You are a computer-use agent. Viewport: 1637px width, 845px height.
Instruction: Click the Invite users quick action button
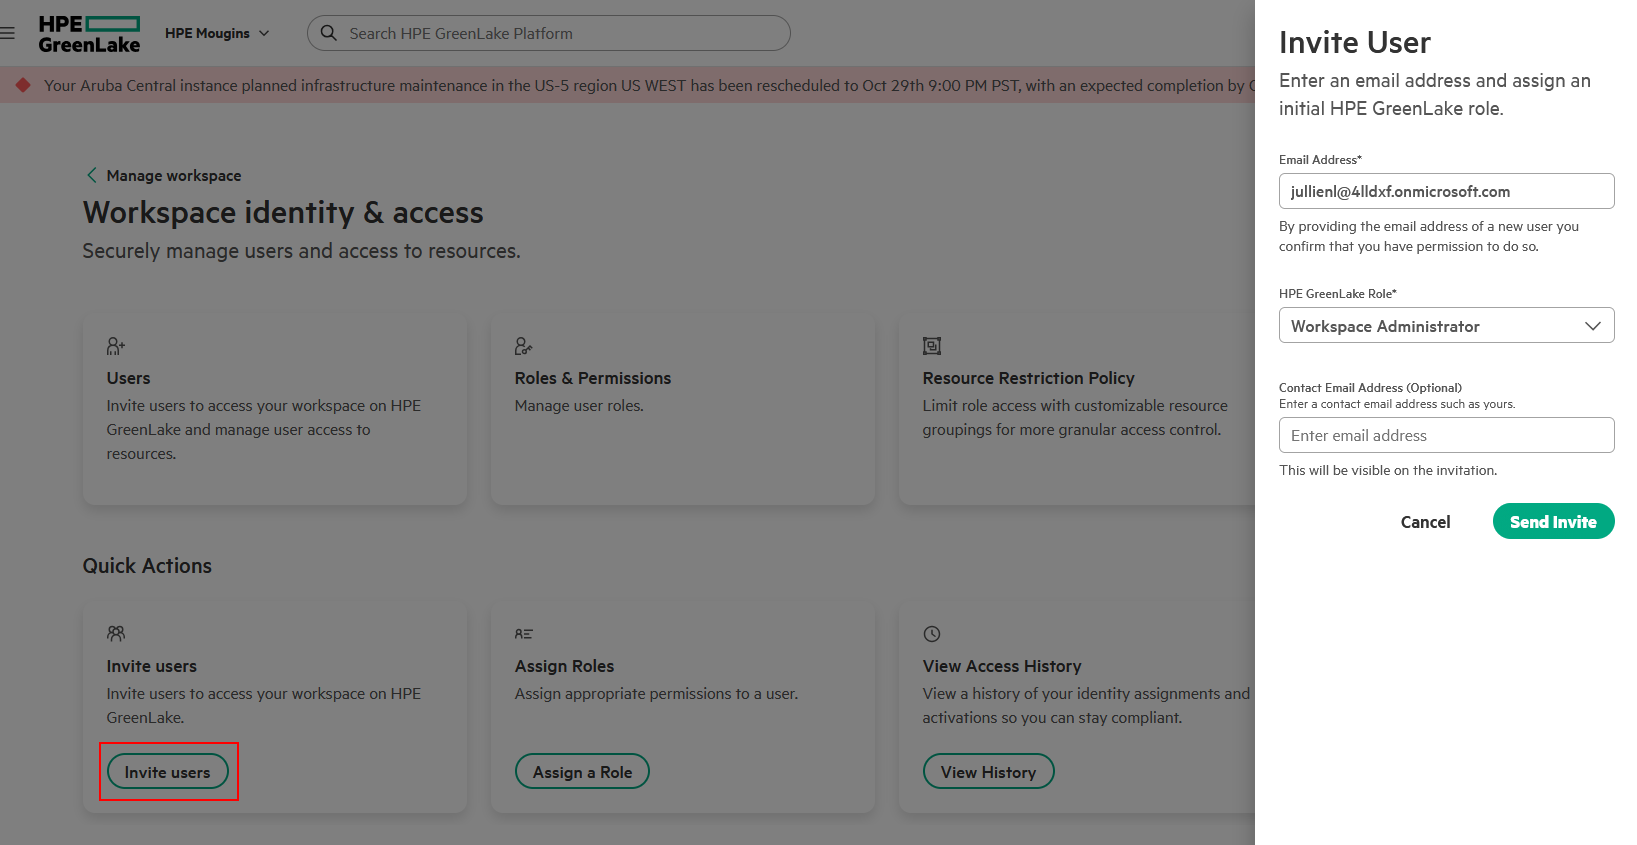tap(168, 772)
